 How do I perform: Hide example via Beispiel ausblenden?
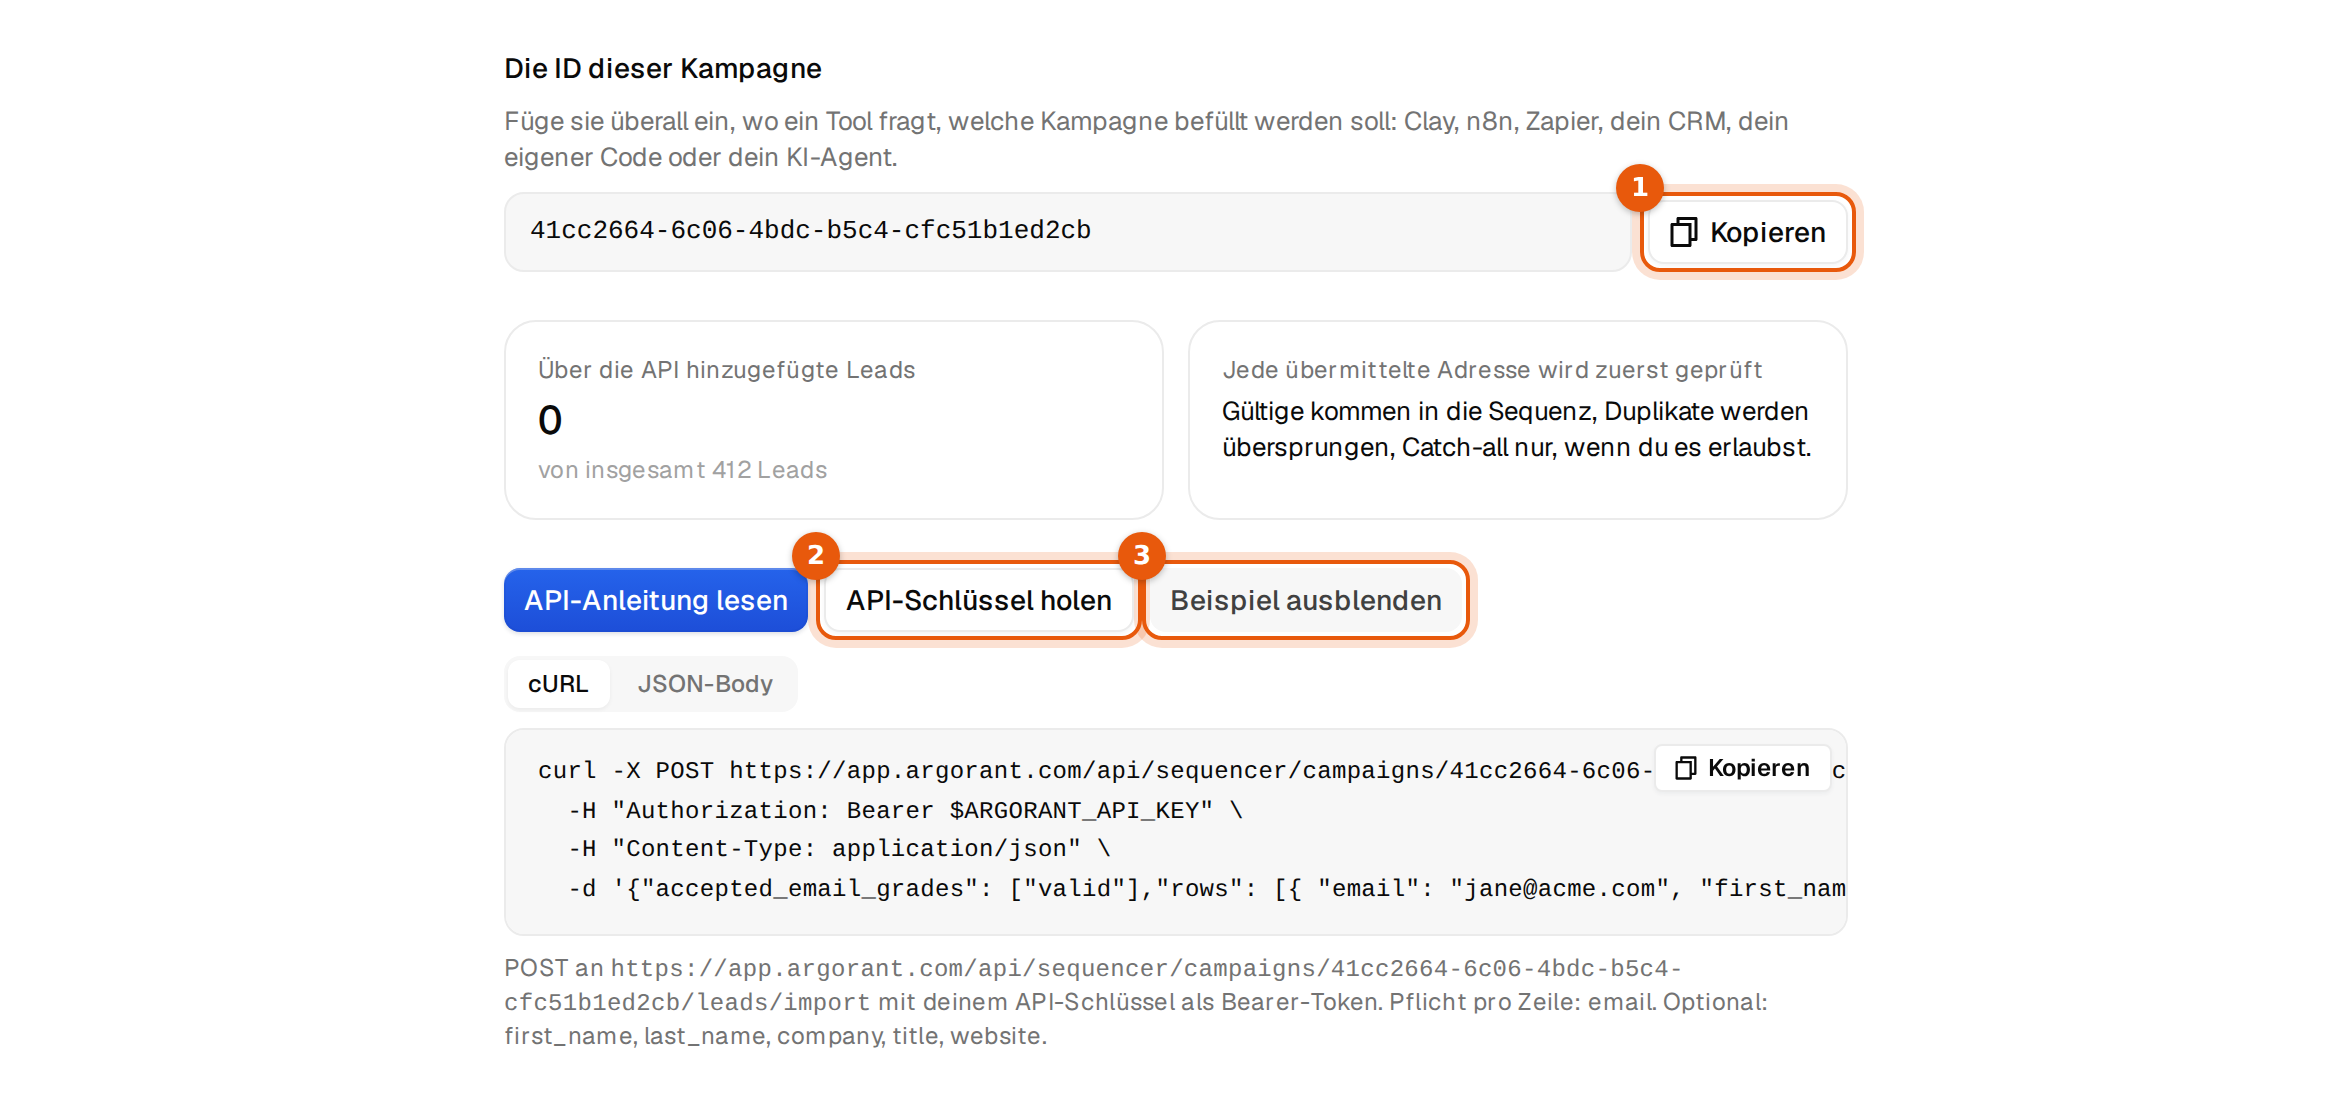coord(1306,600)
